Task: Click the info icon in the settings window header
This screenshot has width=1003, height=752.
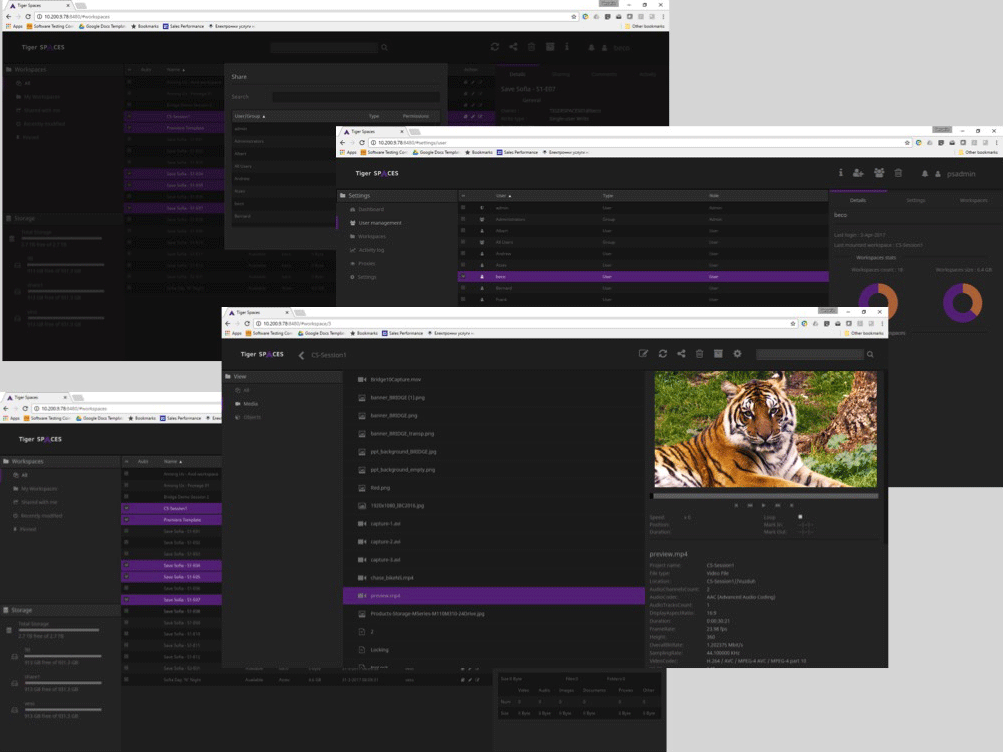Action: coord(841,173)
